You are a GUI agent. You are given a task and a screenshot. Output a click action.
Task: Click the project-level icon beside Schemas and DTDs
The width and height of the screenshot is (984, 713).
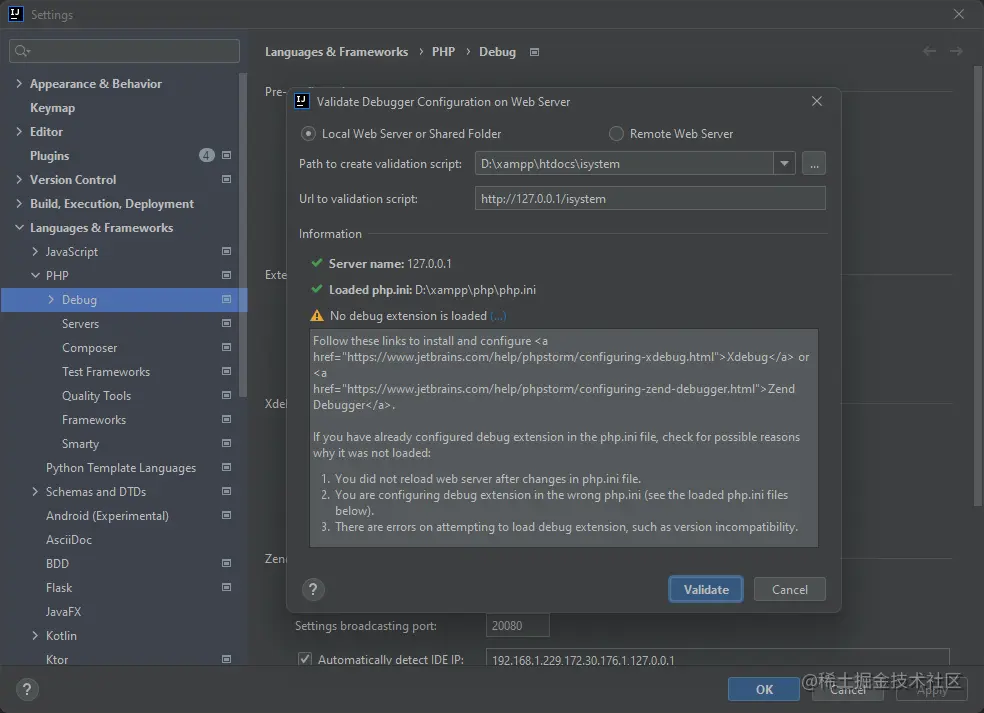click(227, 491)
